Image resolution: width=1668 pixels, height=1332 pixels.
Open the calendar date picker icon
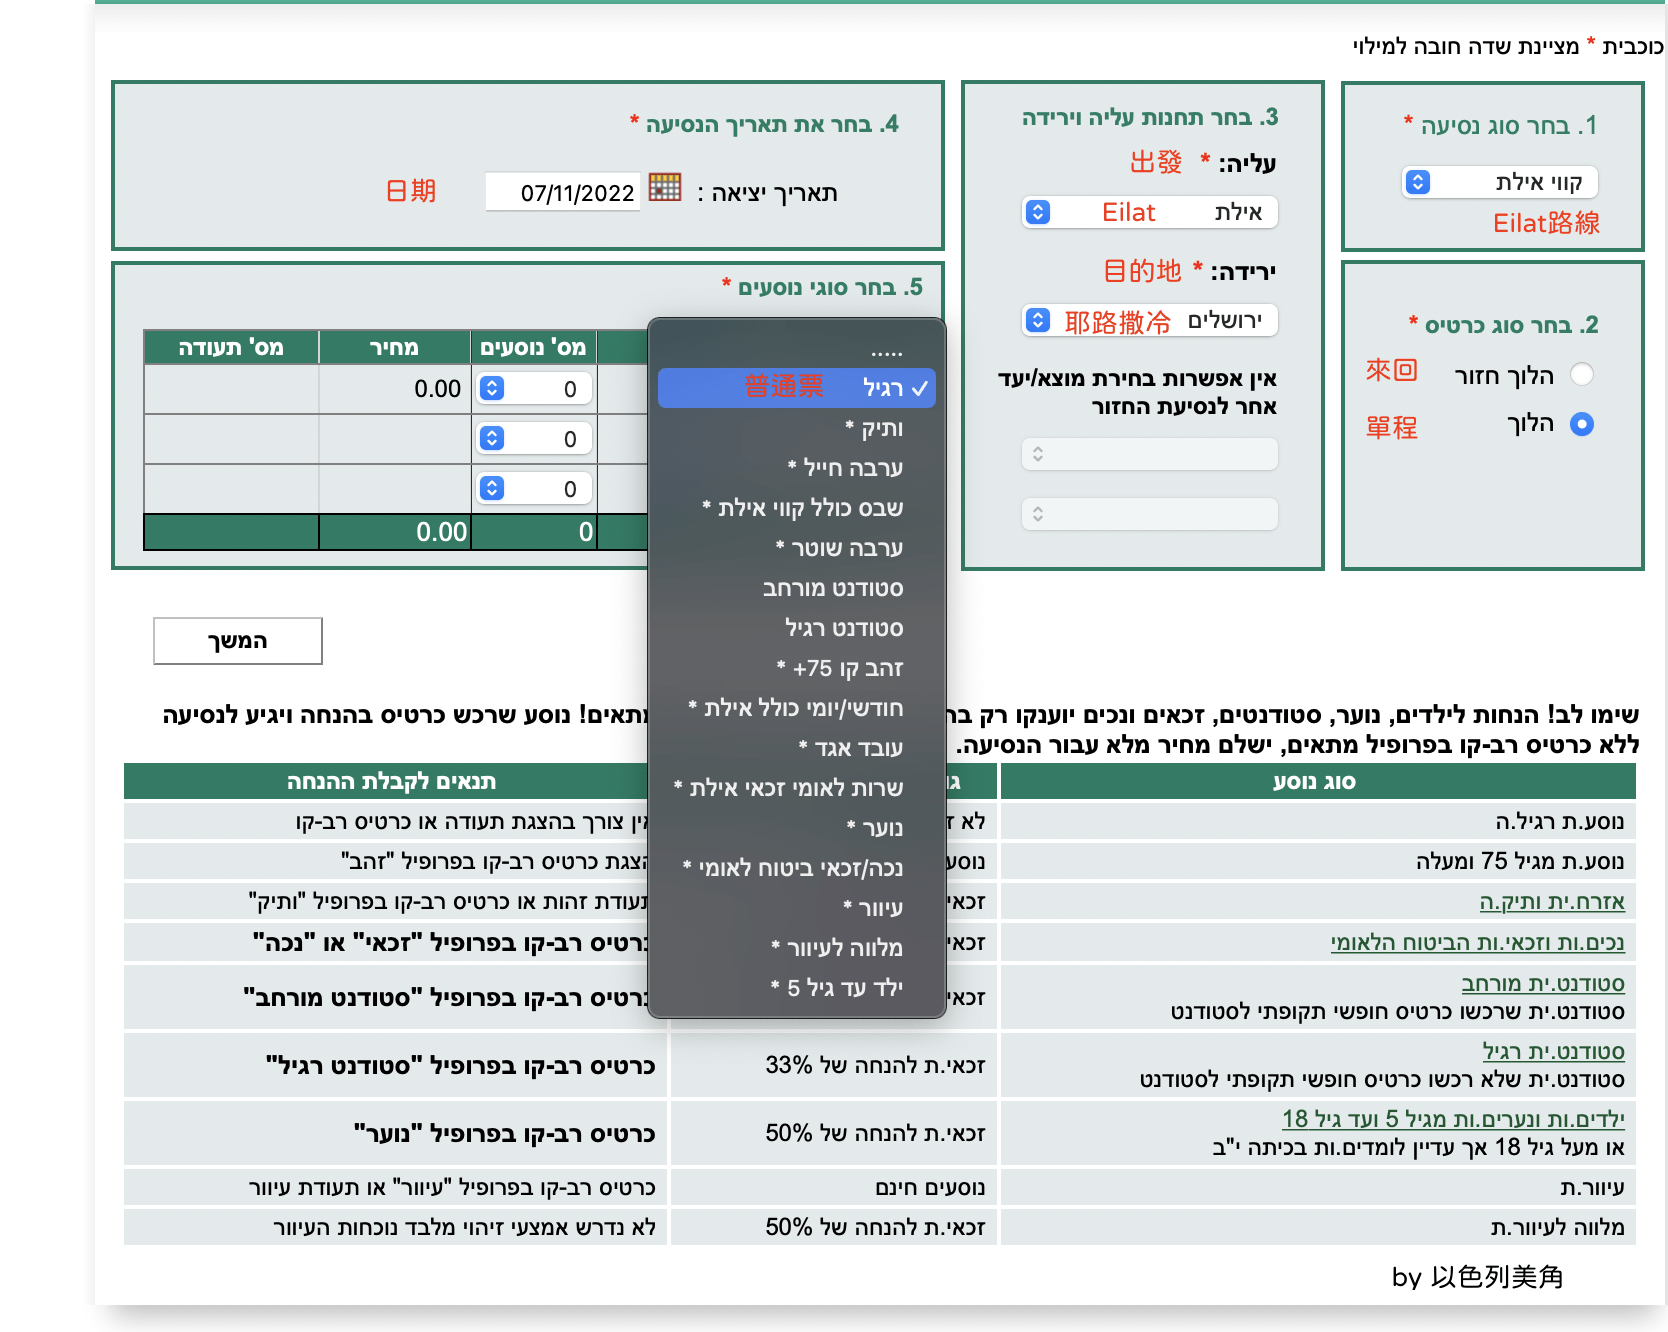[x=665, y=187]
